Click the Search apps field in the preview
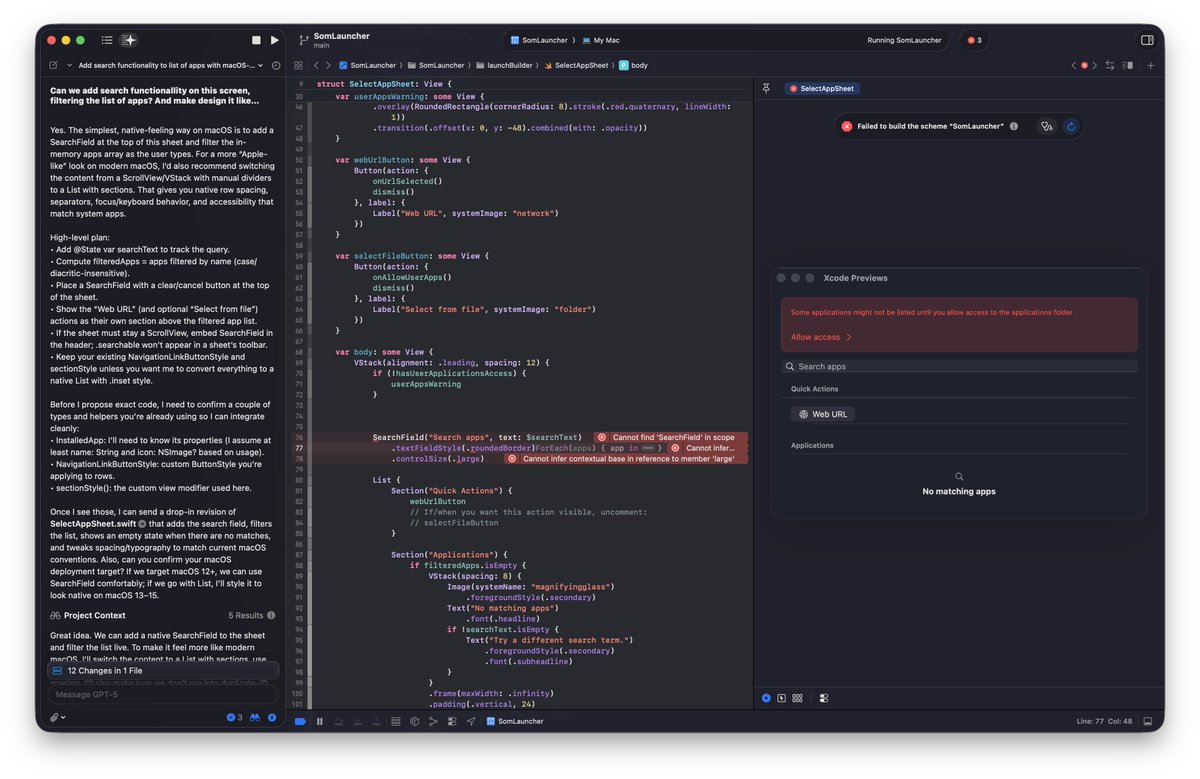The width and height of the screenshot is (1200, 779). [957, 366]
